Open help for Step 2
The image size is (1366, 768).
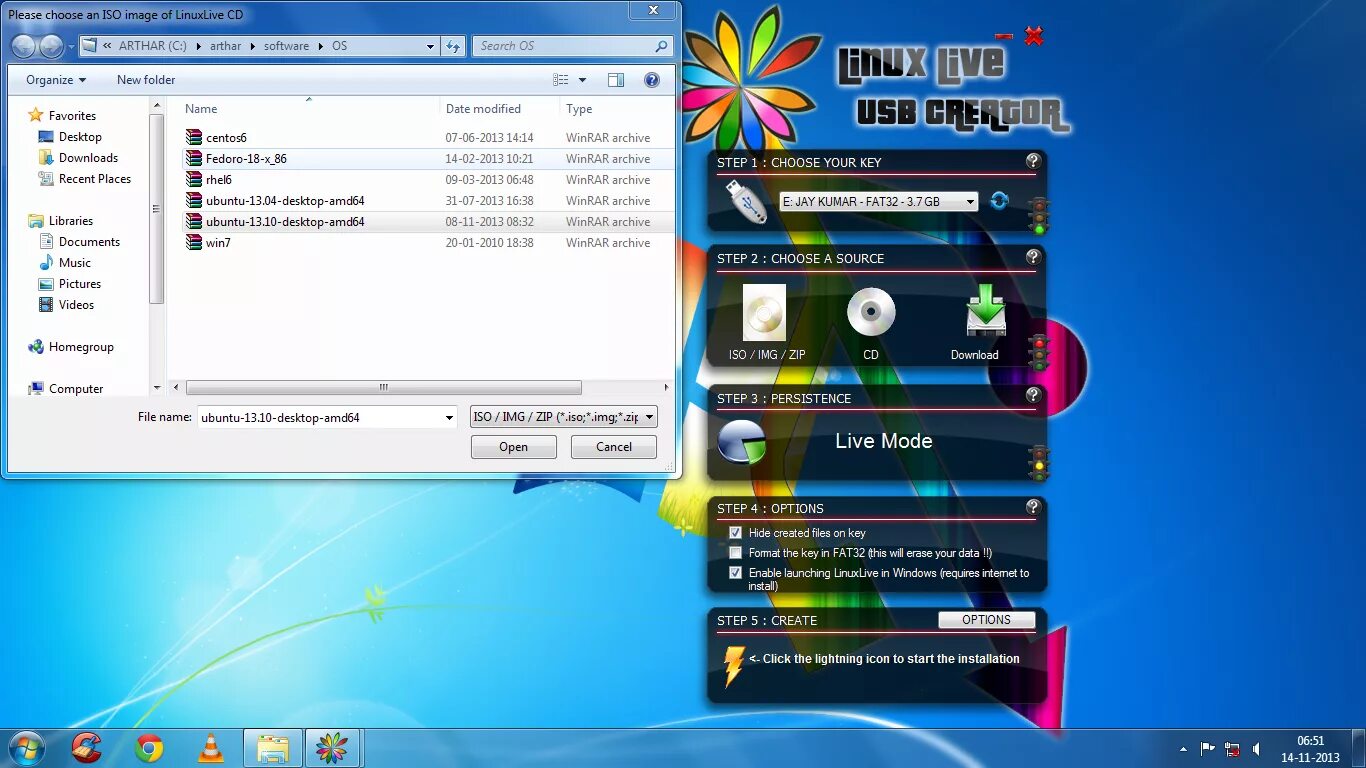click(1033, 257)
